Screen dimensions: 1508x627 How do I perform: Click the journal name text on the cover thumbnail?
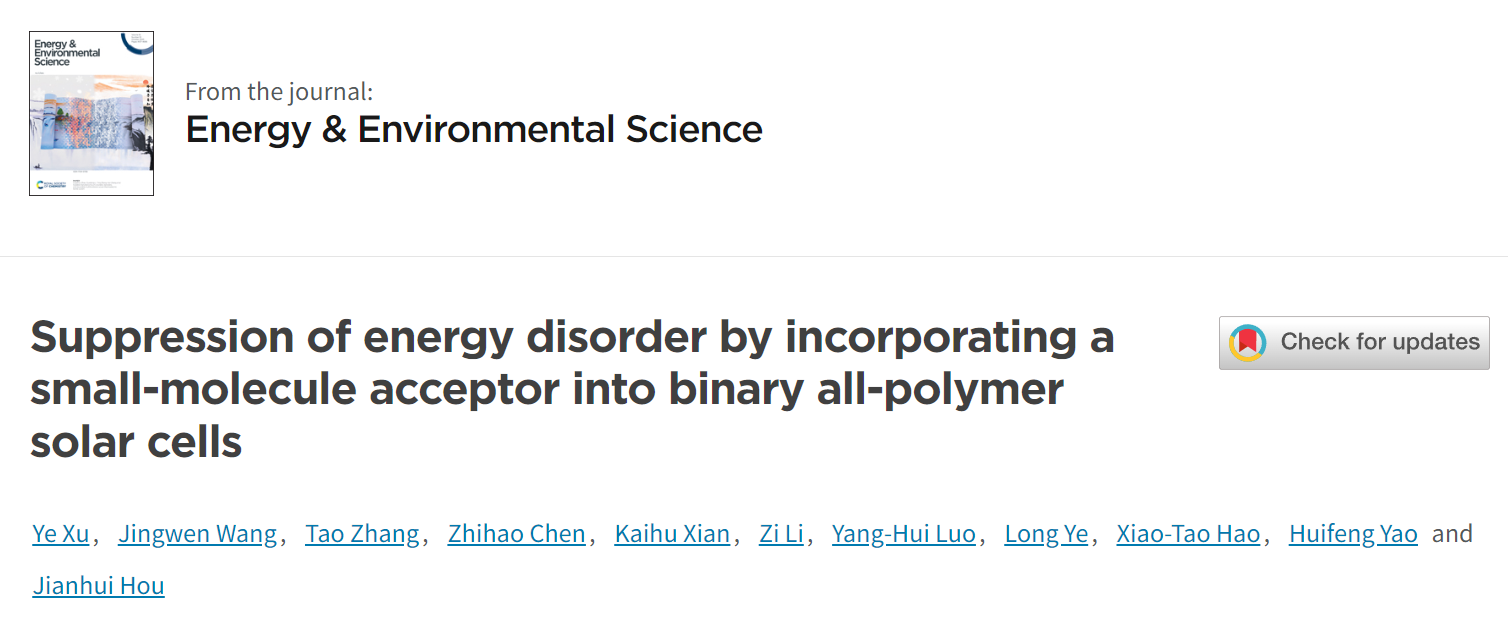coord(66,53)
